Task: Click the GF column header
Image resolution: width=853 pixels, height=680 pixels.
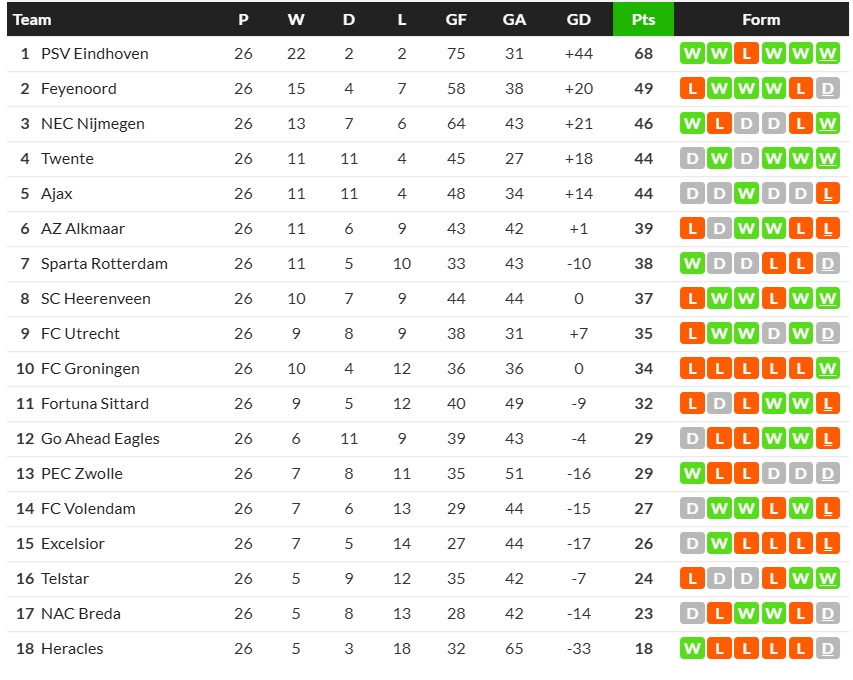Action: 456,20
